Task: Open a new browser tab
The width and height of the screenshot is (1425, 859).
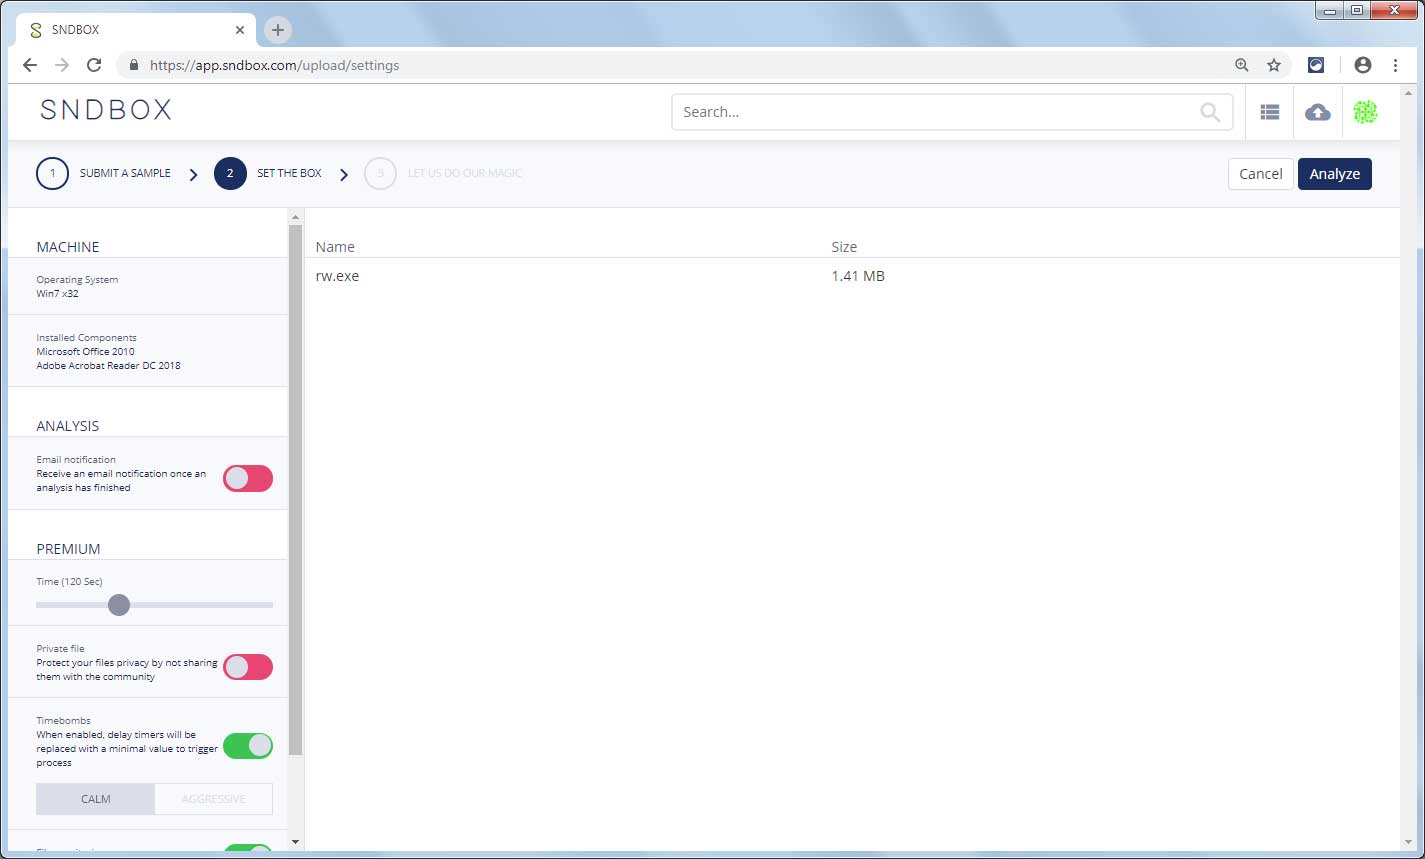Action: pos(278,30)
